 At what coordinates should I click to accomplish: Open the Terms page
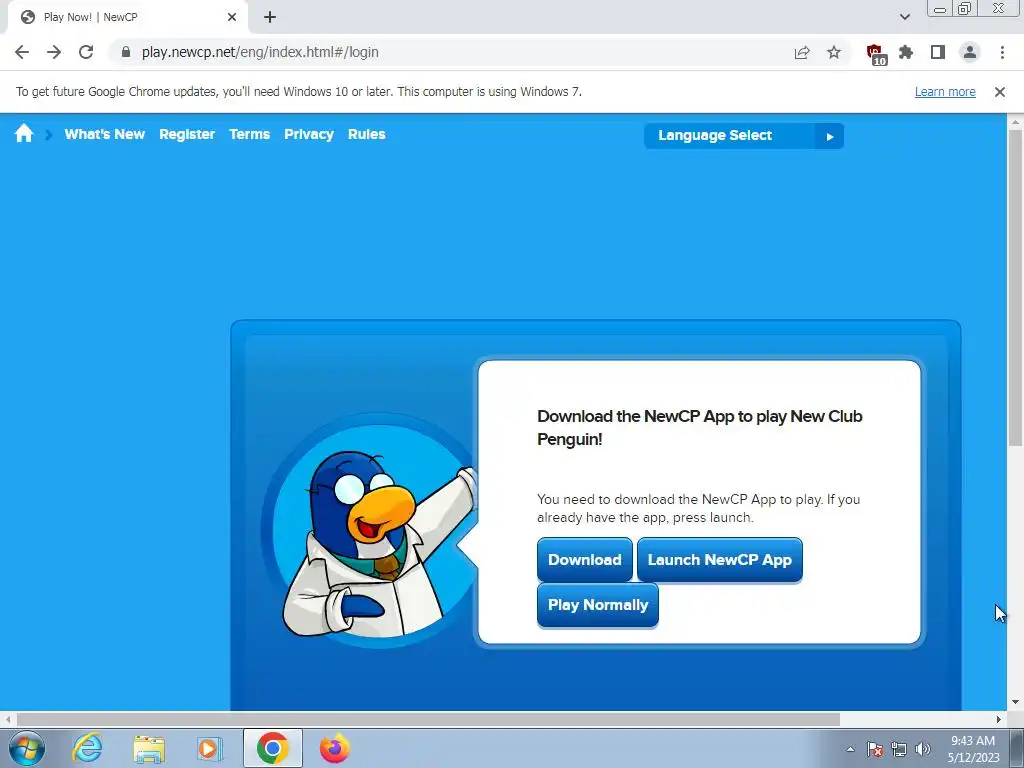249,134
